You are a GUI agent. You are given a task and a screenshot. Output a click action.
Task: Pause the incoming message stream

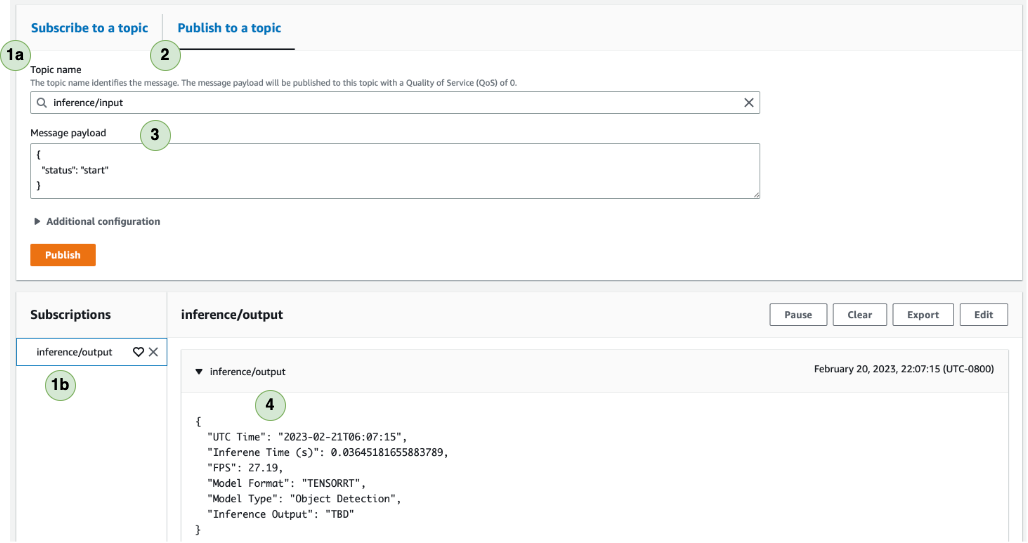click(799, 315)
